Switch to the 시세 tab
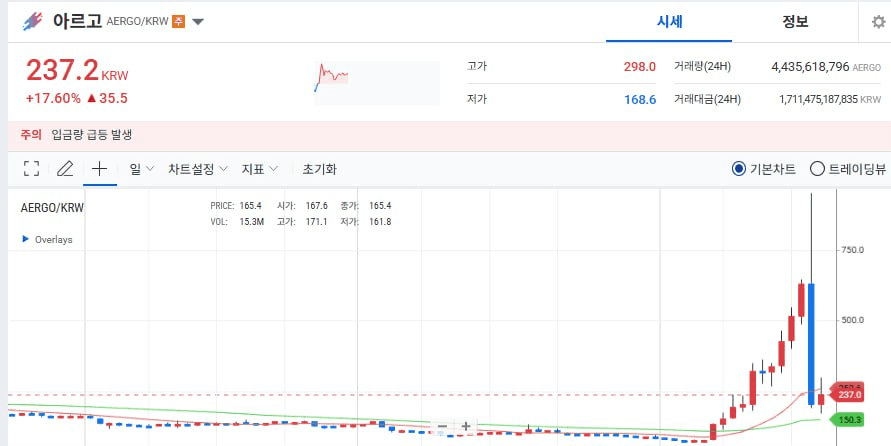The width and height of the screenshot is (891, 446). point(669,22)
